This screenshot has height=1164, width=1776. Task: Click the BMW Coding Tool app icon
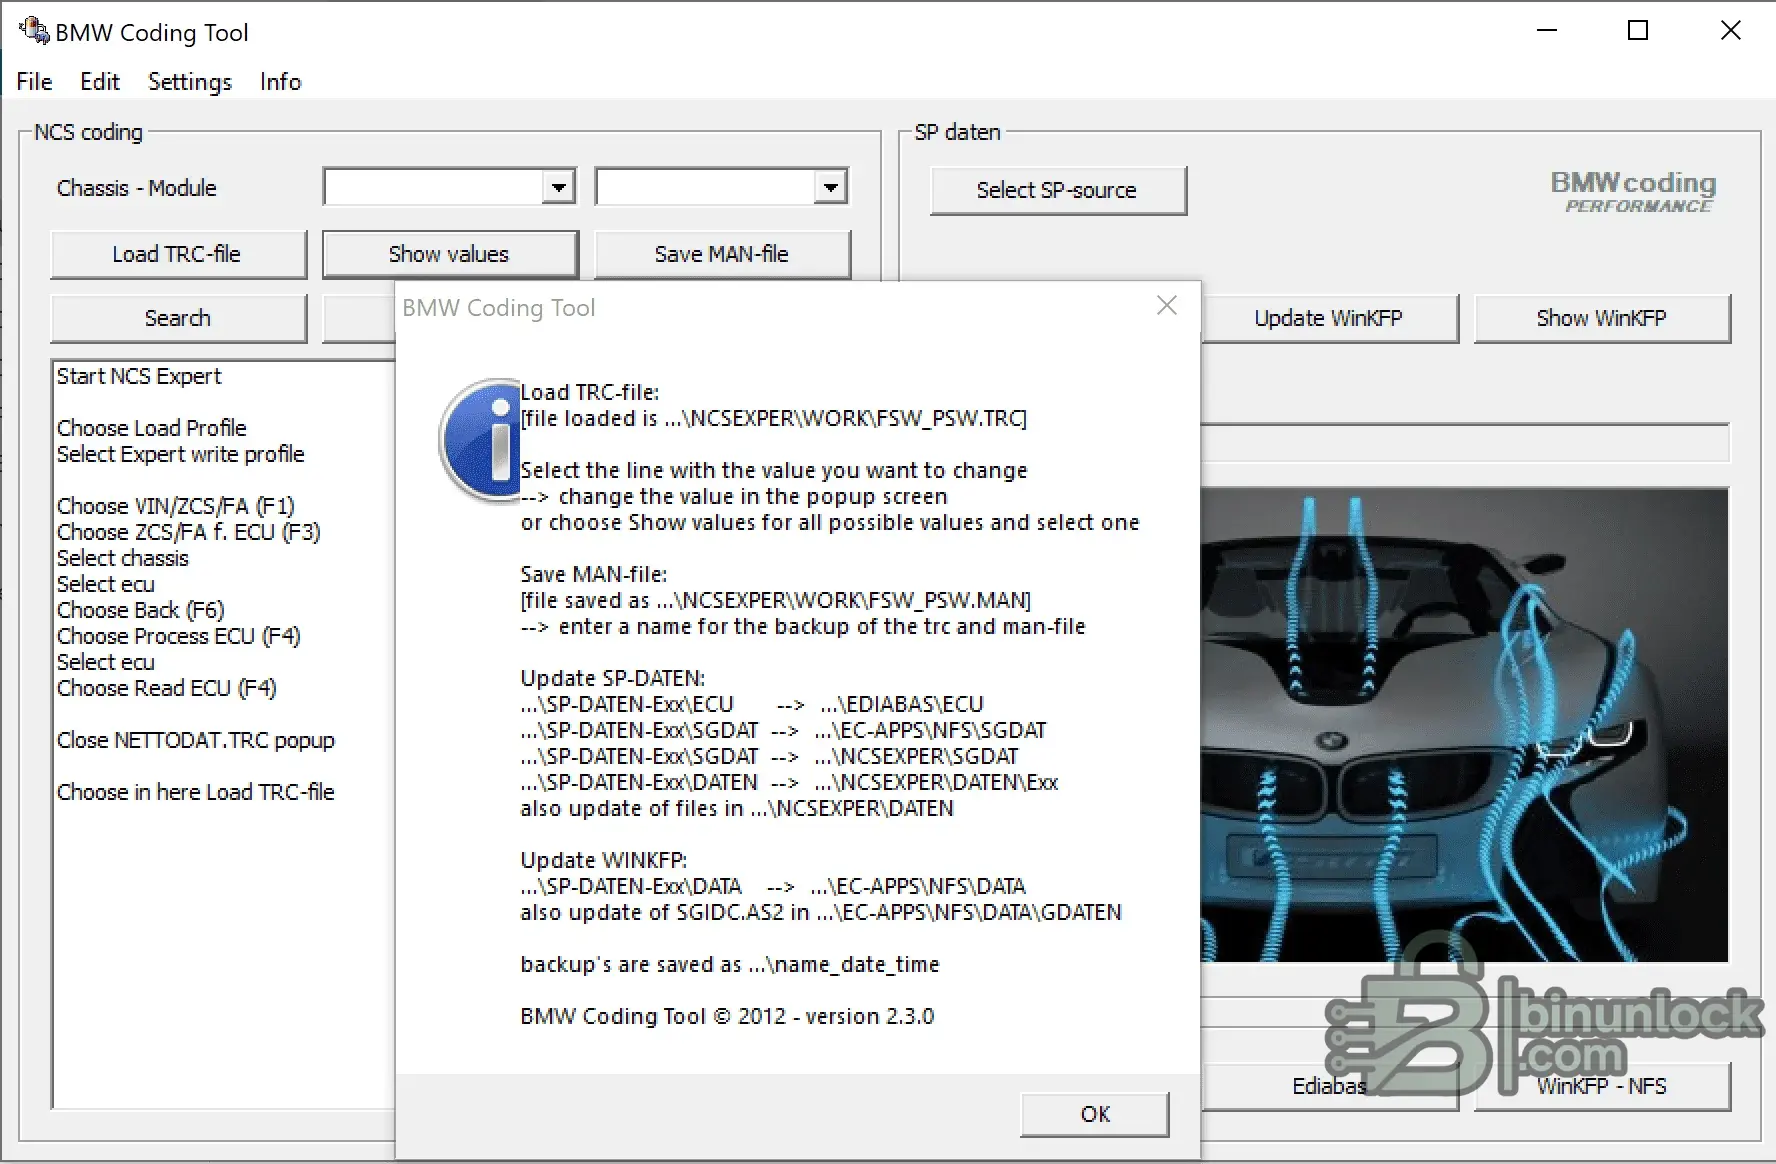pos(33,31)
